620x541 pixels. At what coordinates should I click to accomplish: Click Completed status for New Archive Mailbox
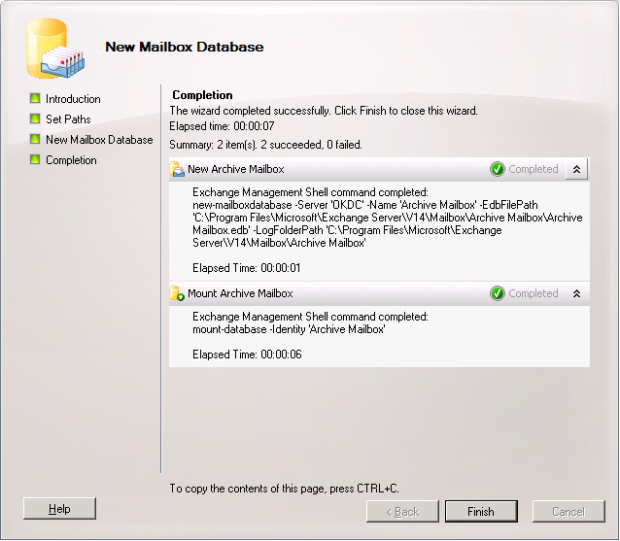(x=533, y=169)
